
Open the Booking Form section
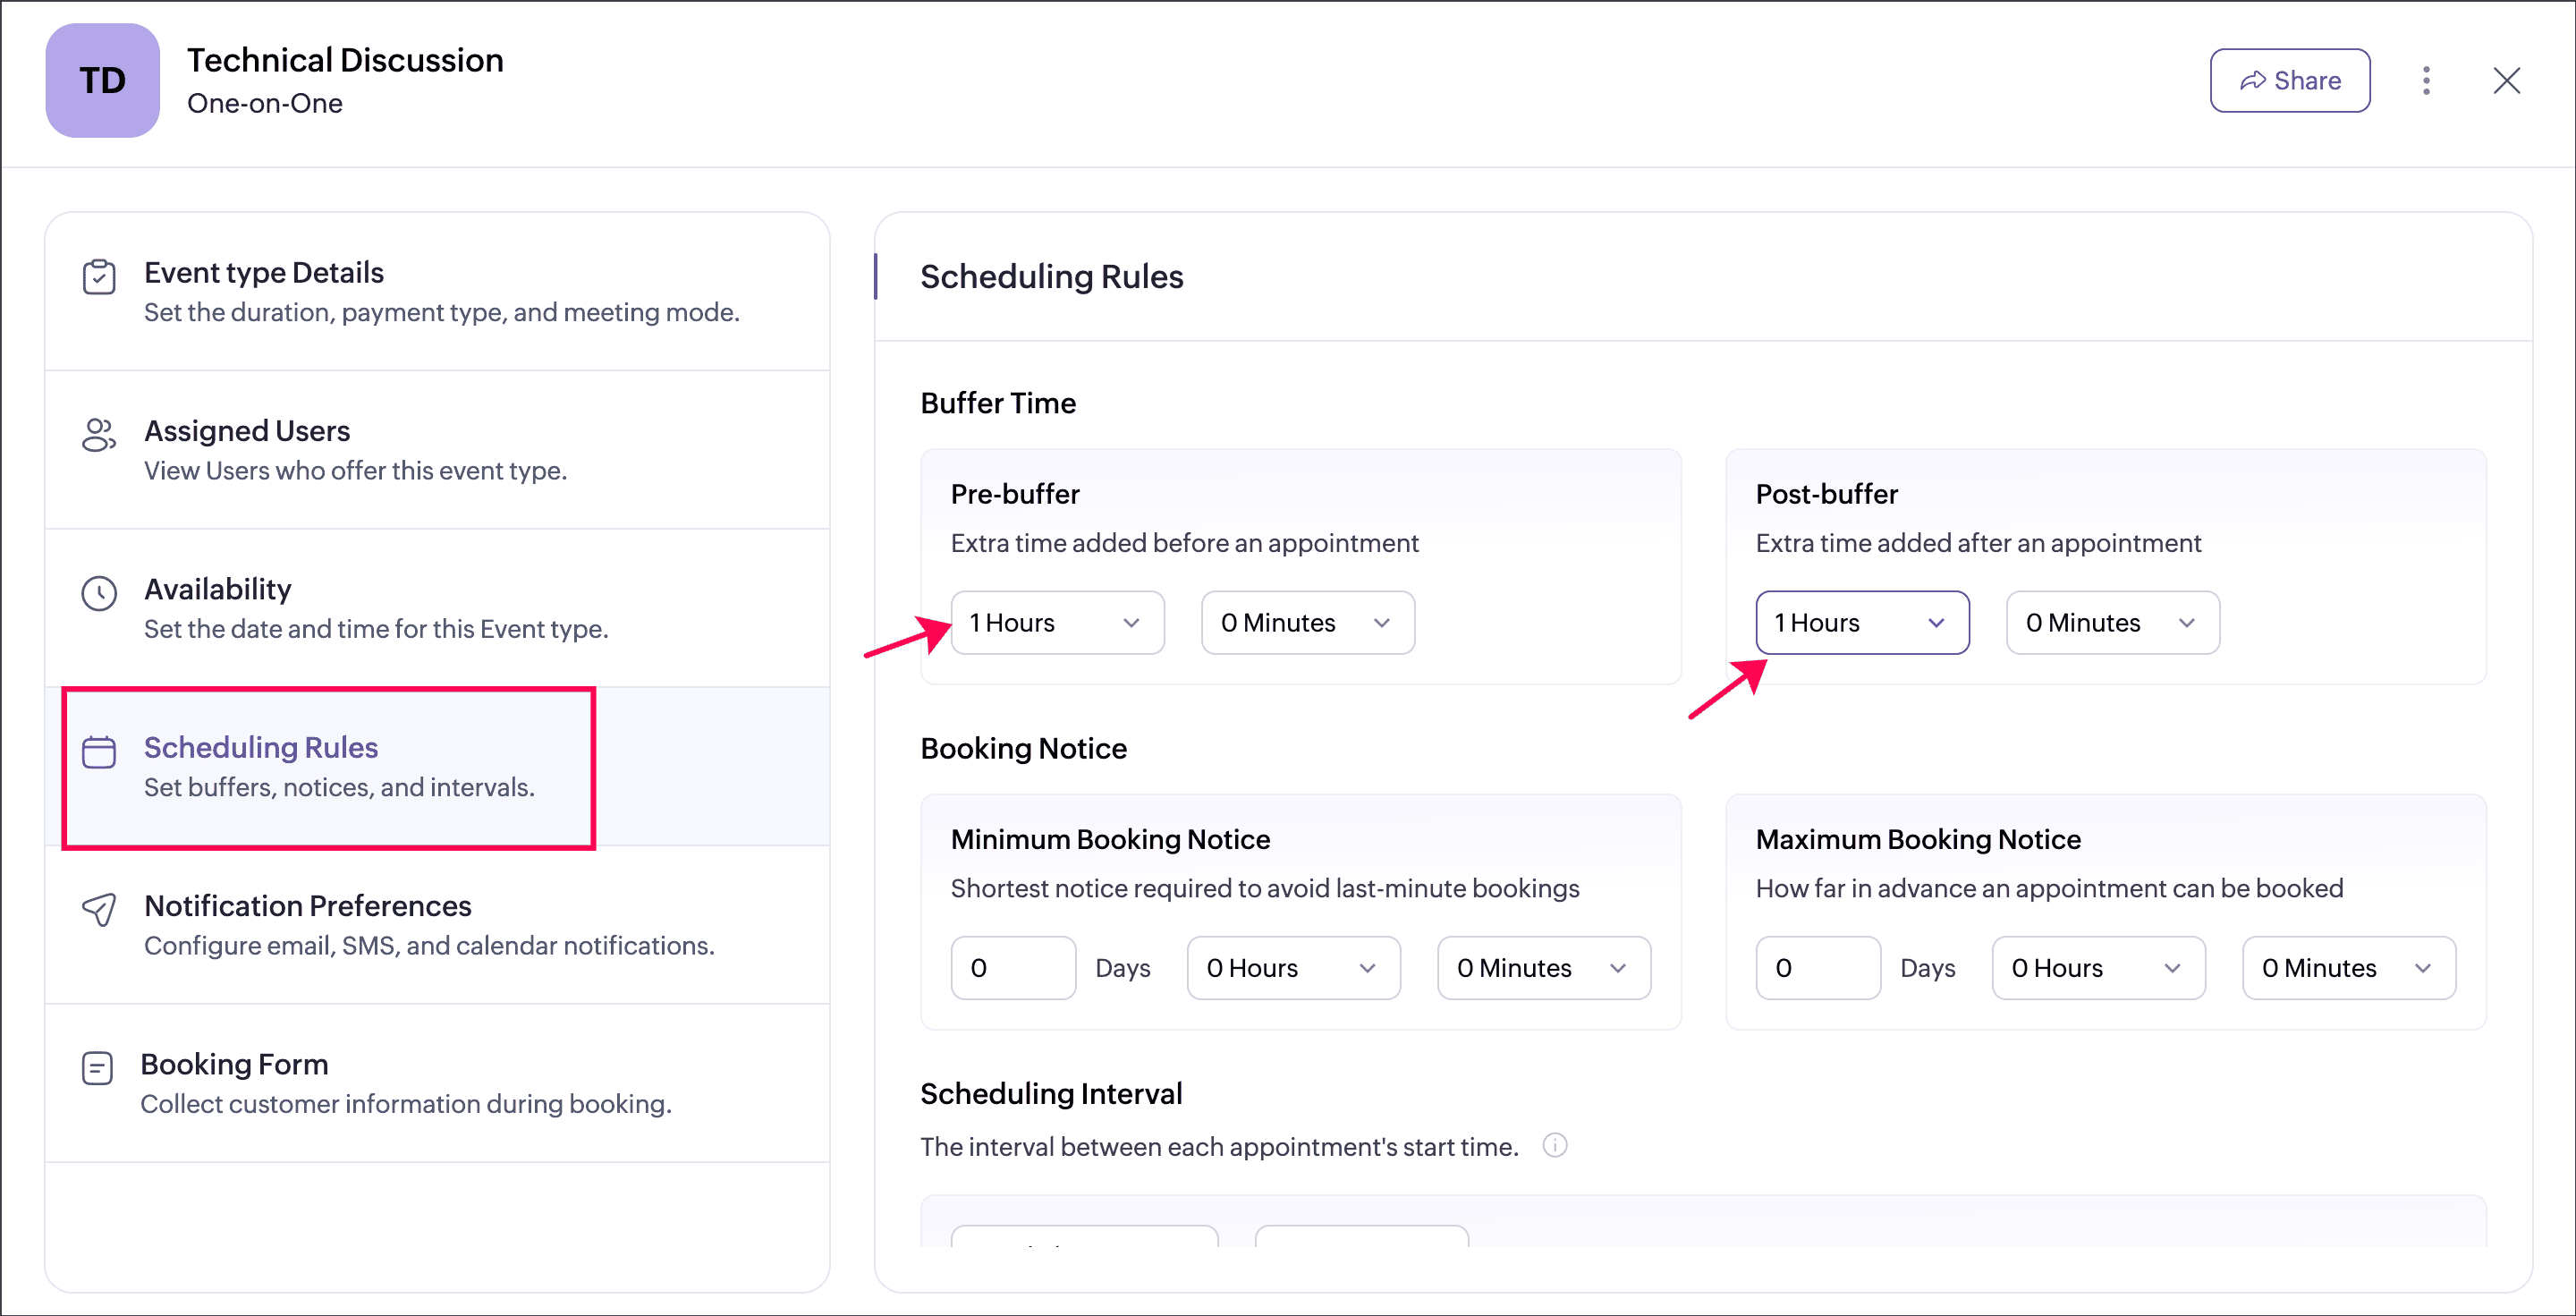point(437,1083)
